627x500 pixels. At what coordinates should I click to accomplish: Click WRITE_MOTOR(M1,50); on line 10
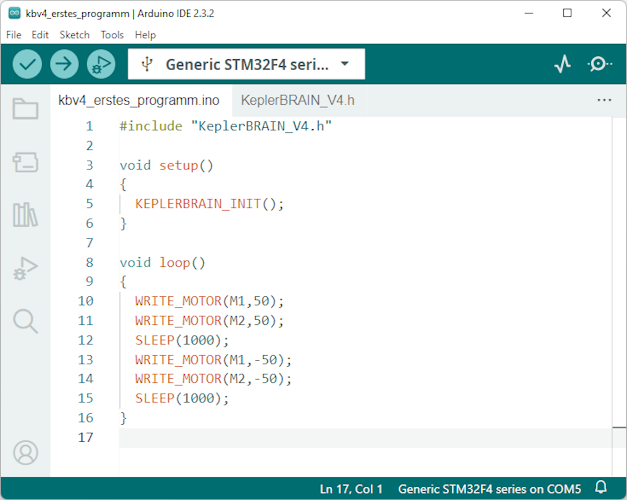(209, 301)
